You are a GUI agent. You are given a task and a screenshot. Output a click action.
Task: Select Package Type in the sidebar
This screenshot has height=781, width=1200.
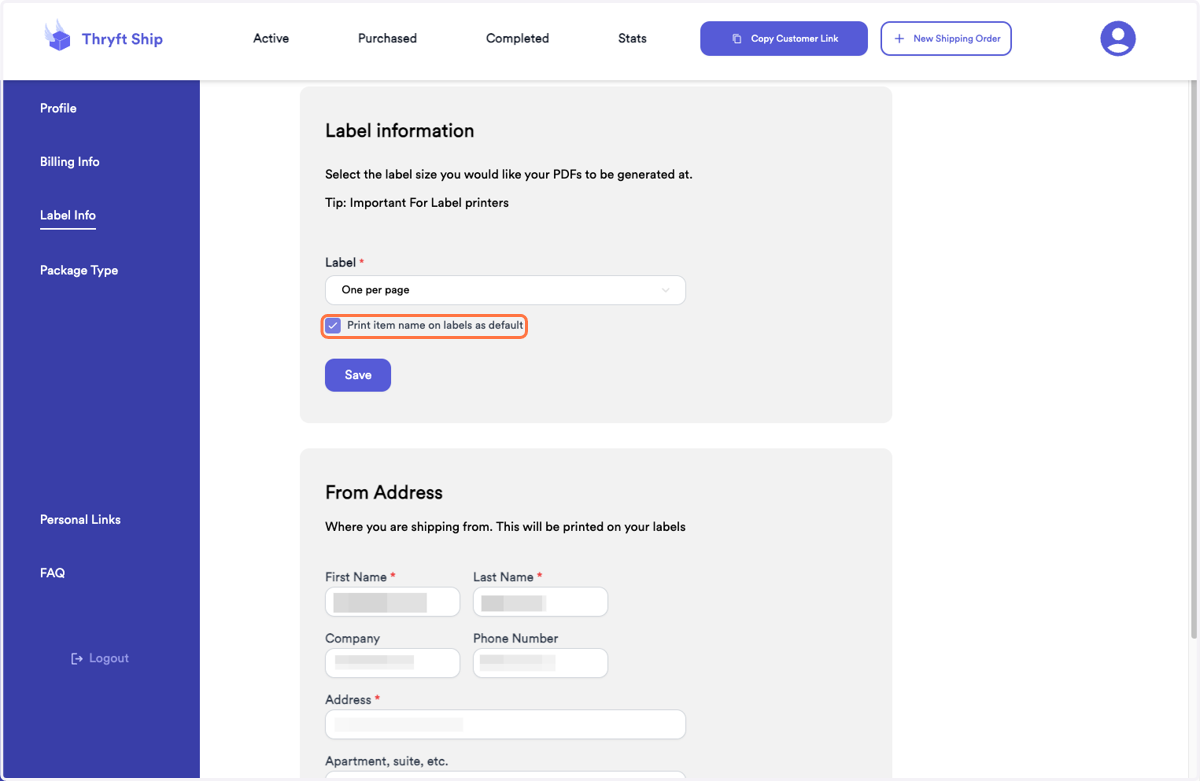pos(79,270)
